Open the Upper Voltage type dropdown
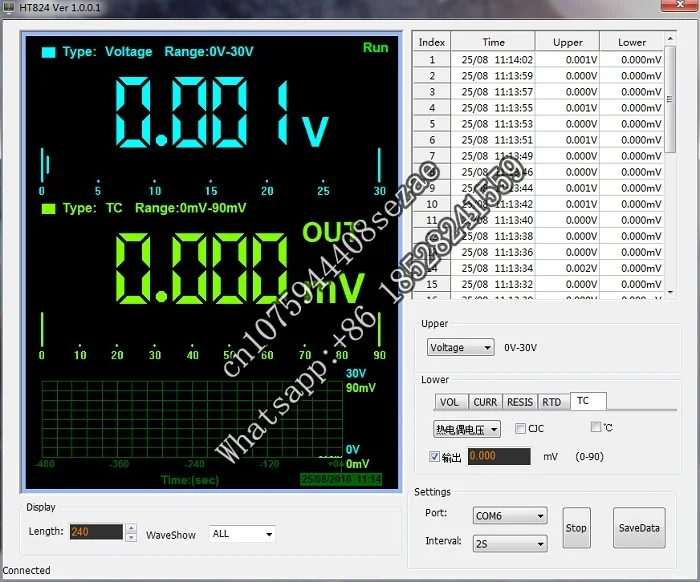The image size is (700, 582). point(461,347)
